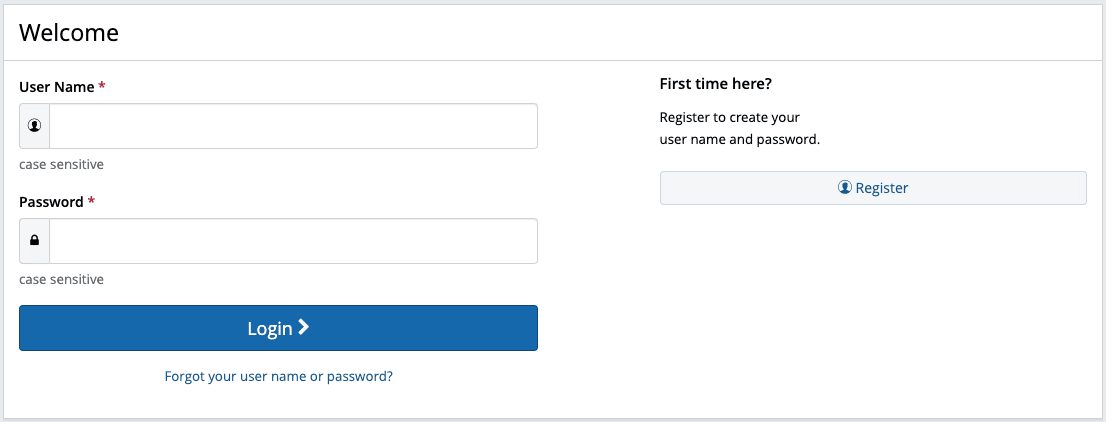Click the User Name field label

coord(56,87)
